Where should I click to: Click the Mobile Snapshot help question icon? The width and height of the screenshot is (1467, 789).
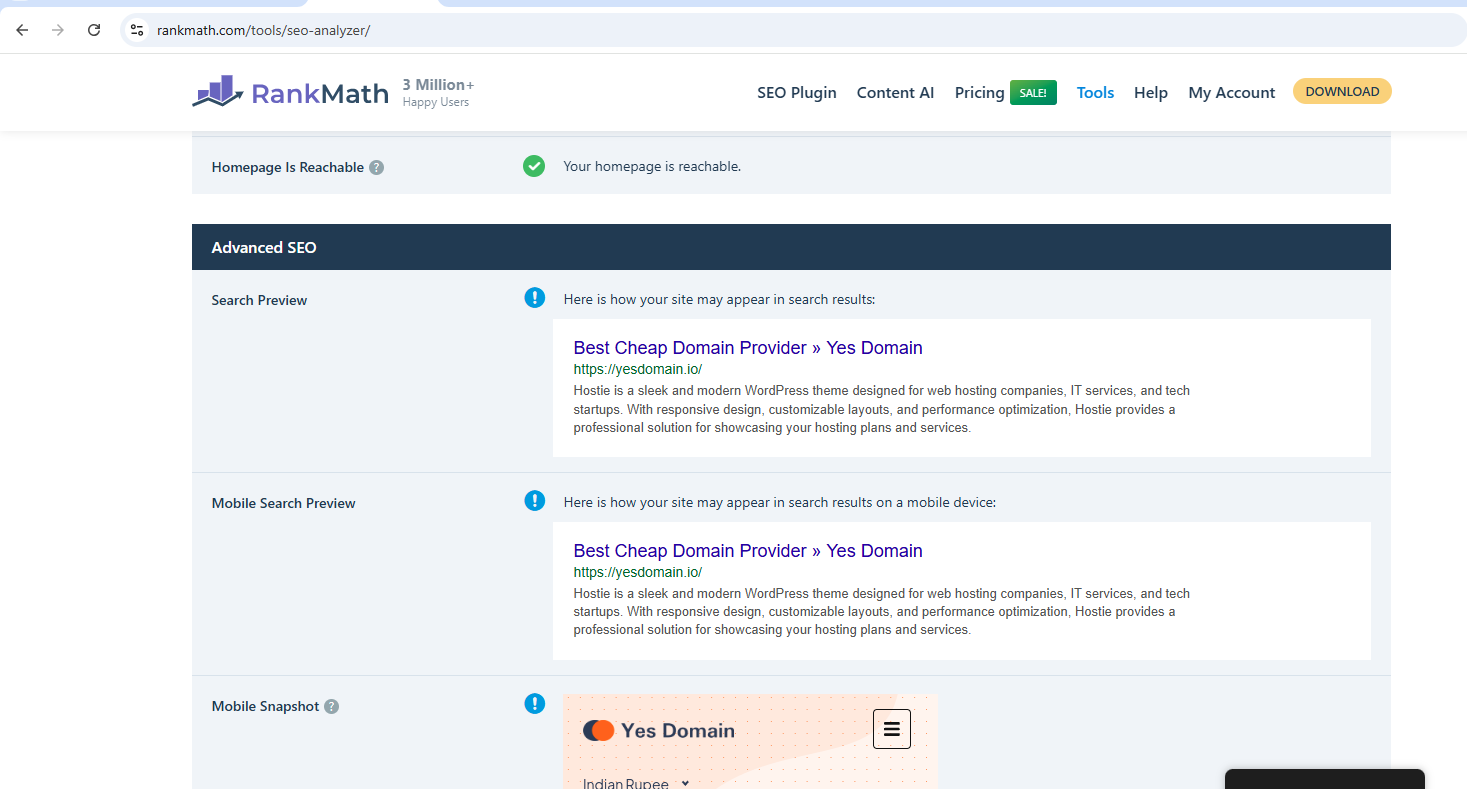(331, 706)
